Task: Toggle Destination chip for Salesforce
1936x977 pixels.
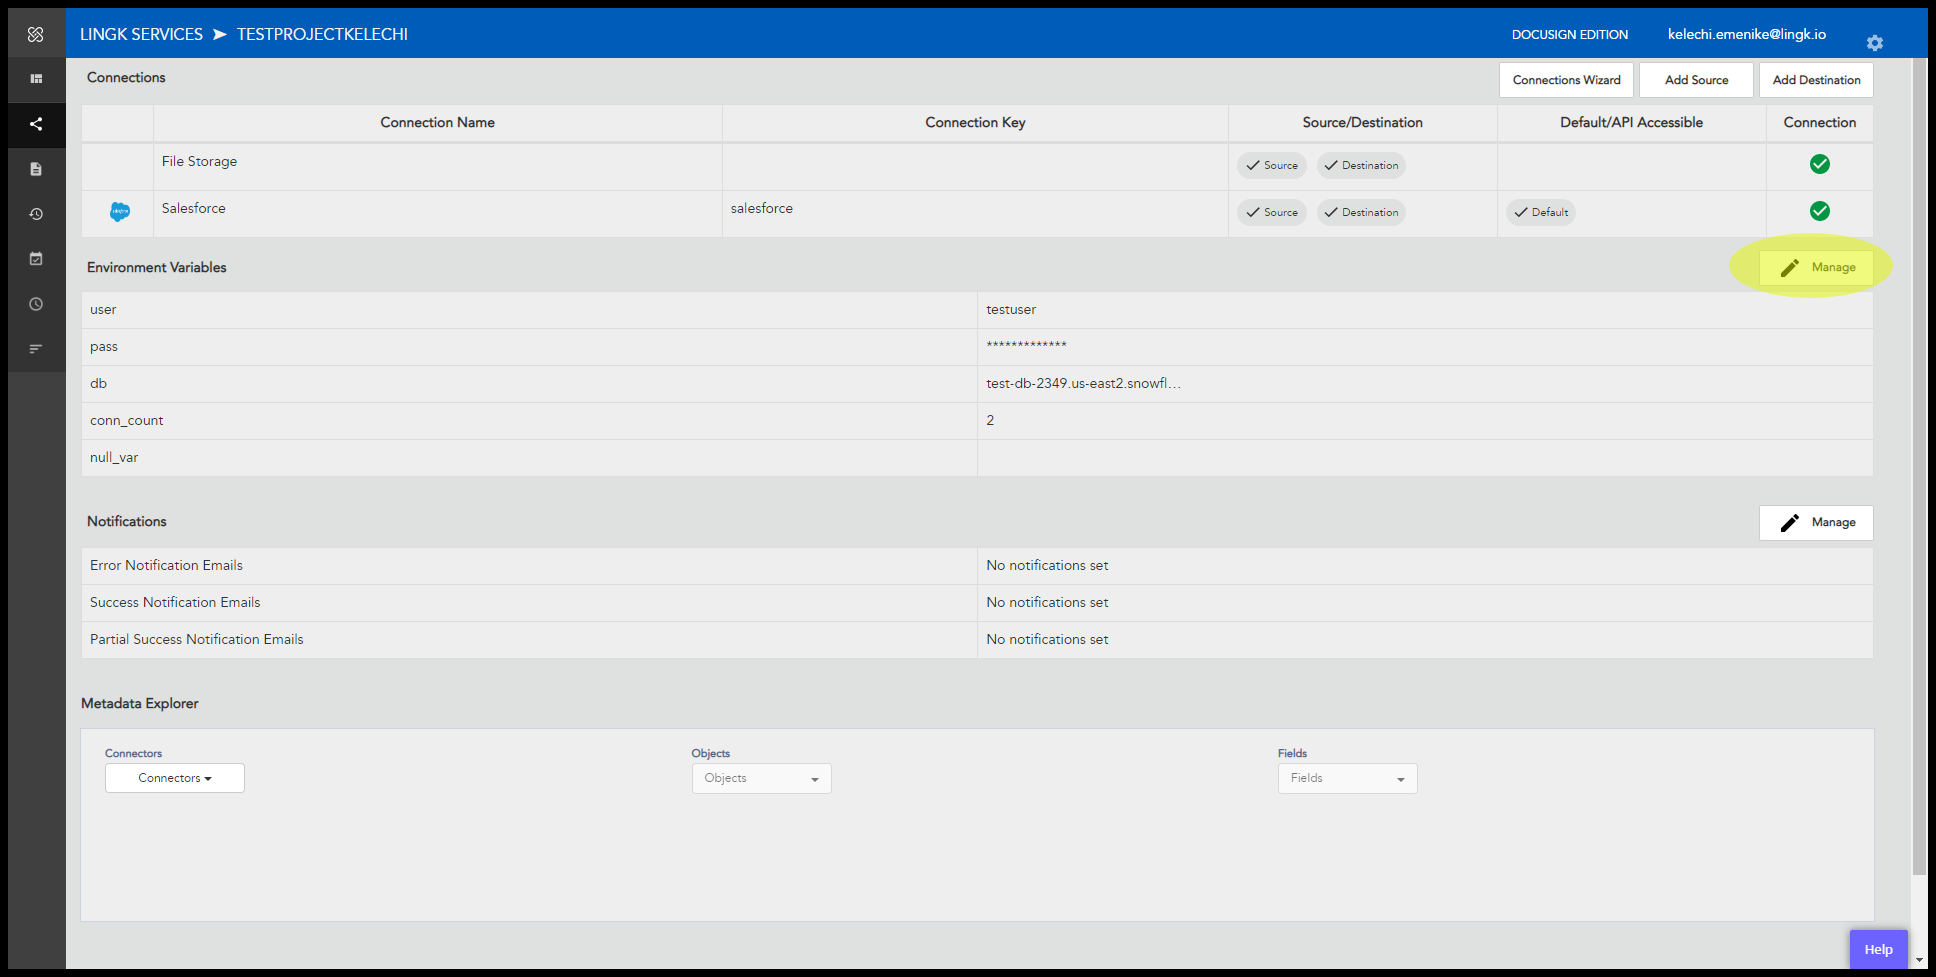Action: click(1361, 212)
